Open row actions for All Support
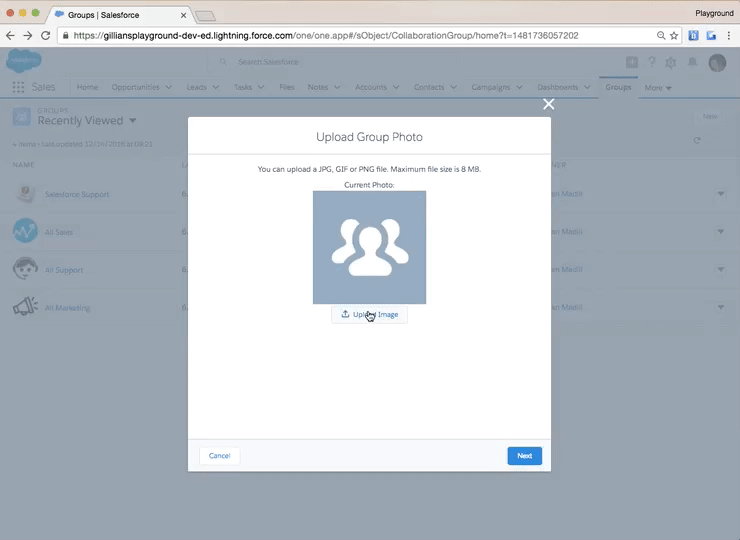Image resolution: width=740 pixels, height=540 pixels. 720,269
